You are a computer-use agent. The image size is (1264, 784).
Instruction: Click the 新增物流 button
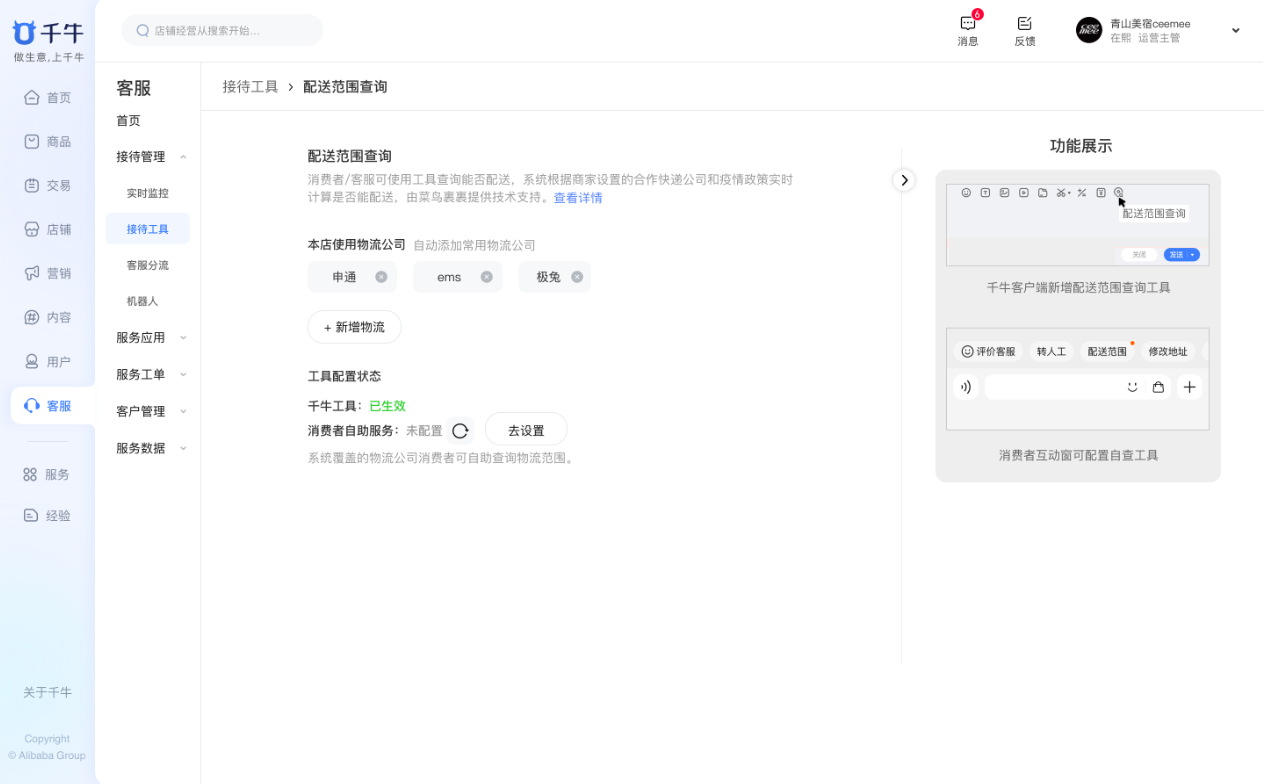coord(354,327)
